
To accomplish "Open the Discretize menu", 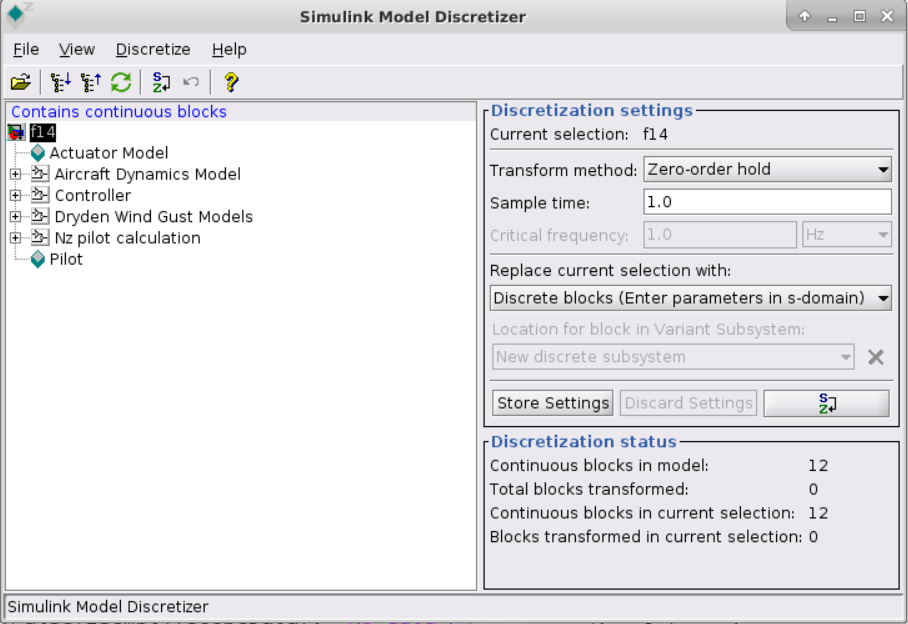I will [x=153, y=50].
